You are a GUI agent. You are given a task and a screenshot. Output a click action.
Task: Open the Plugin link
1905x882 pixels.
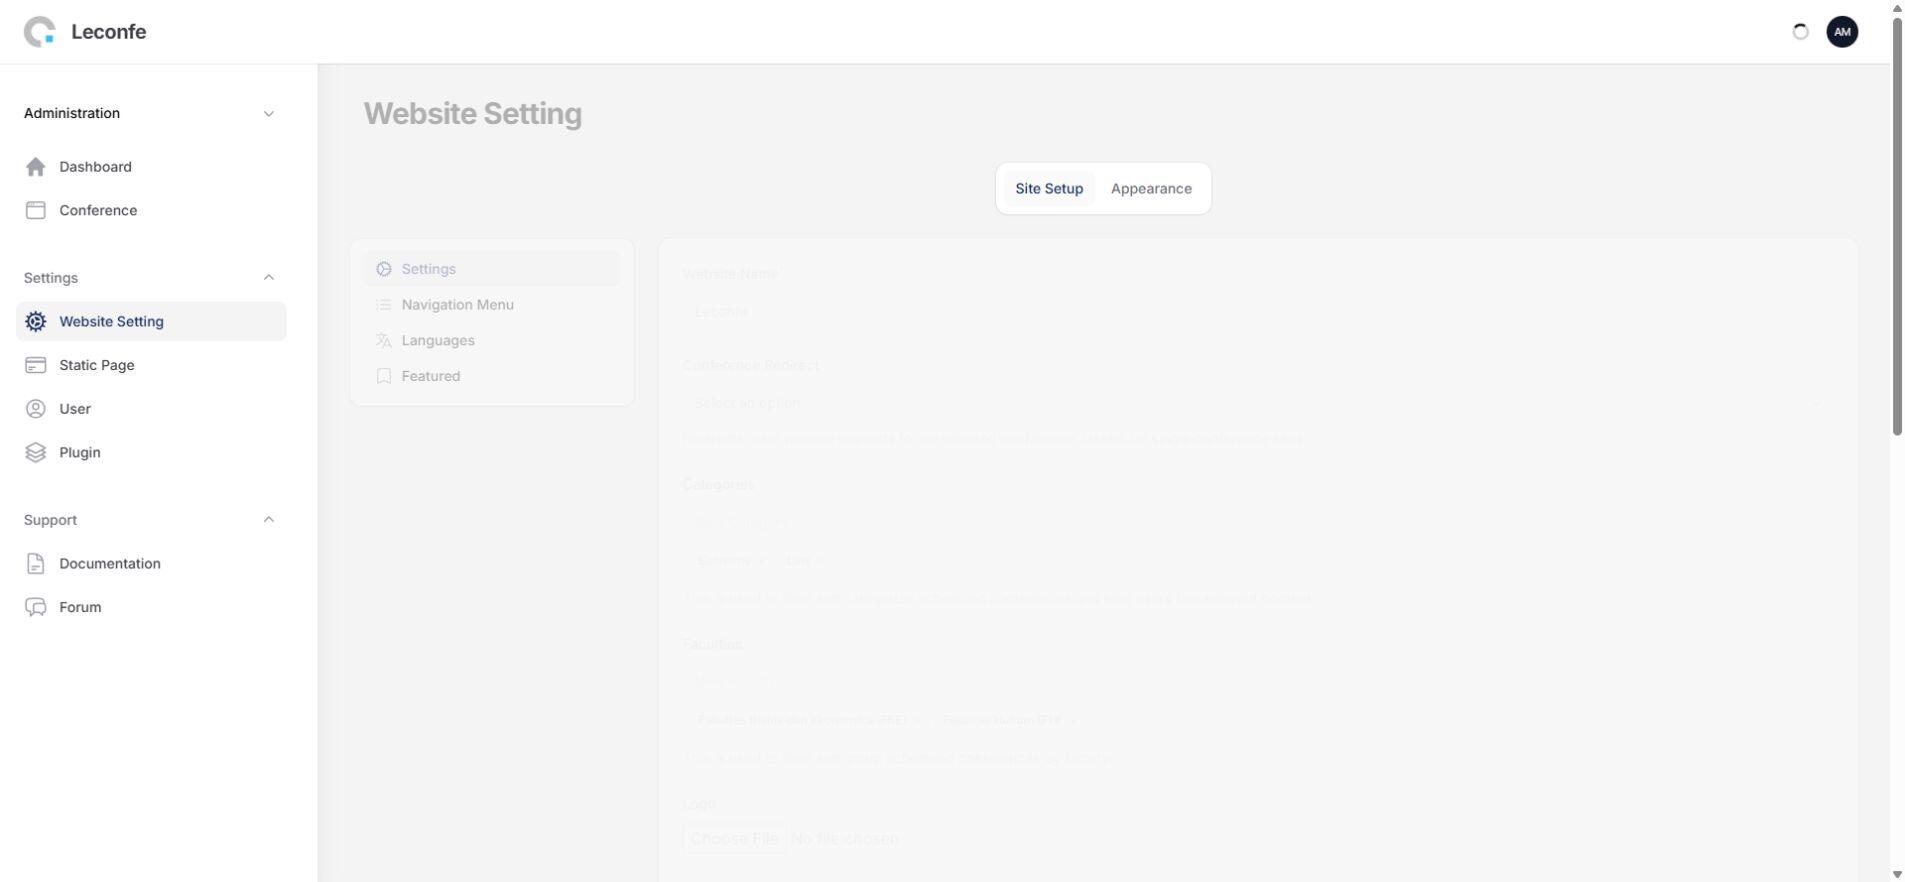coord(151,453)
